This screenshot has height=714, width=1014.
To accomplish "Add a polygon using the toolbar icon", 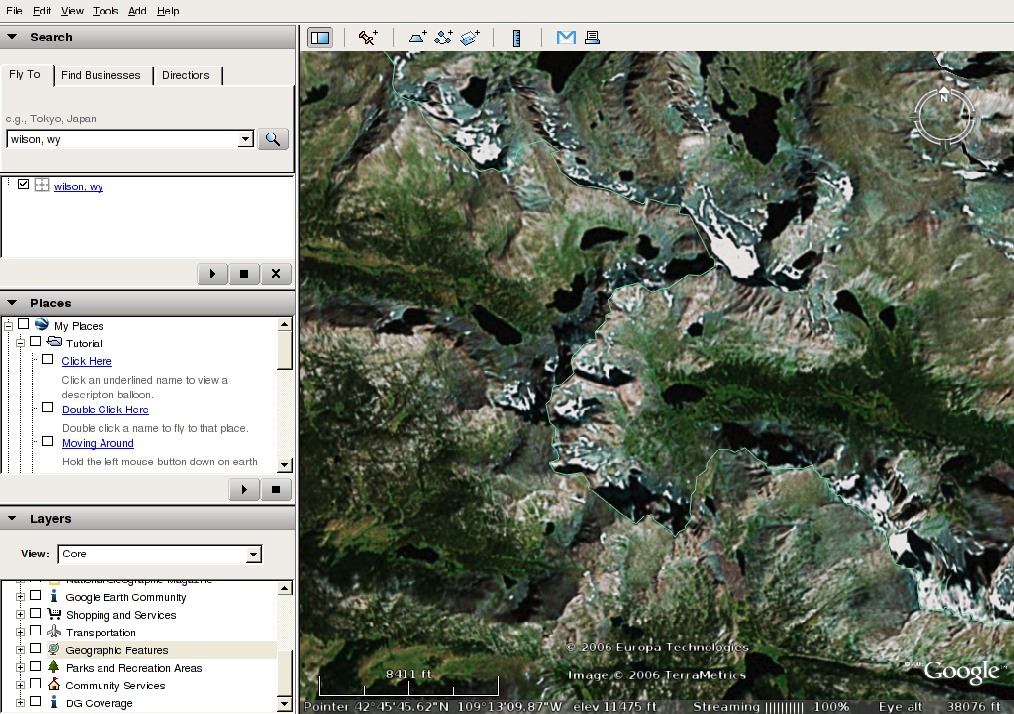I will 418,38.
